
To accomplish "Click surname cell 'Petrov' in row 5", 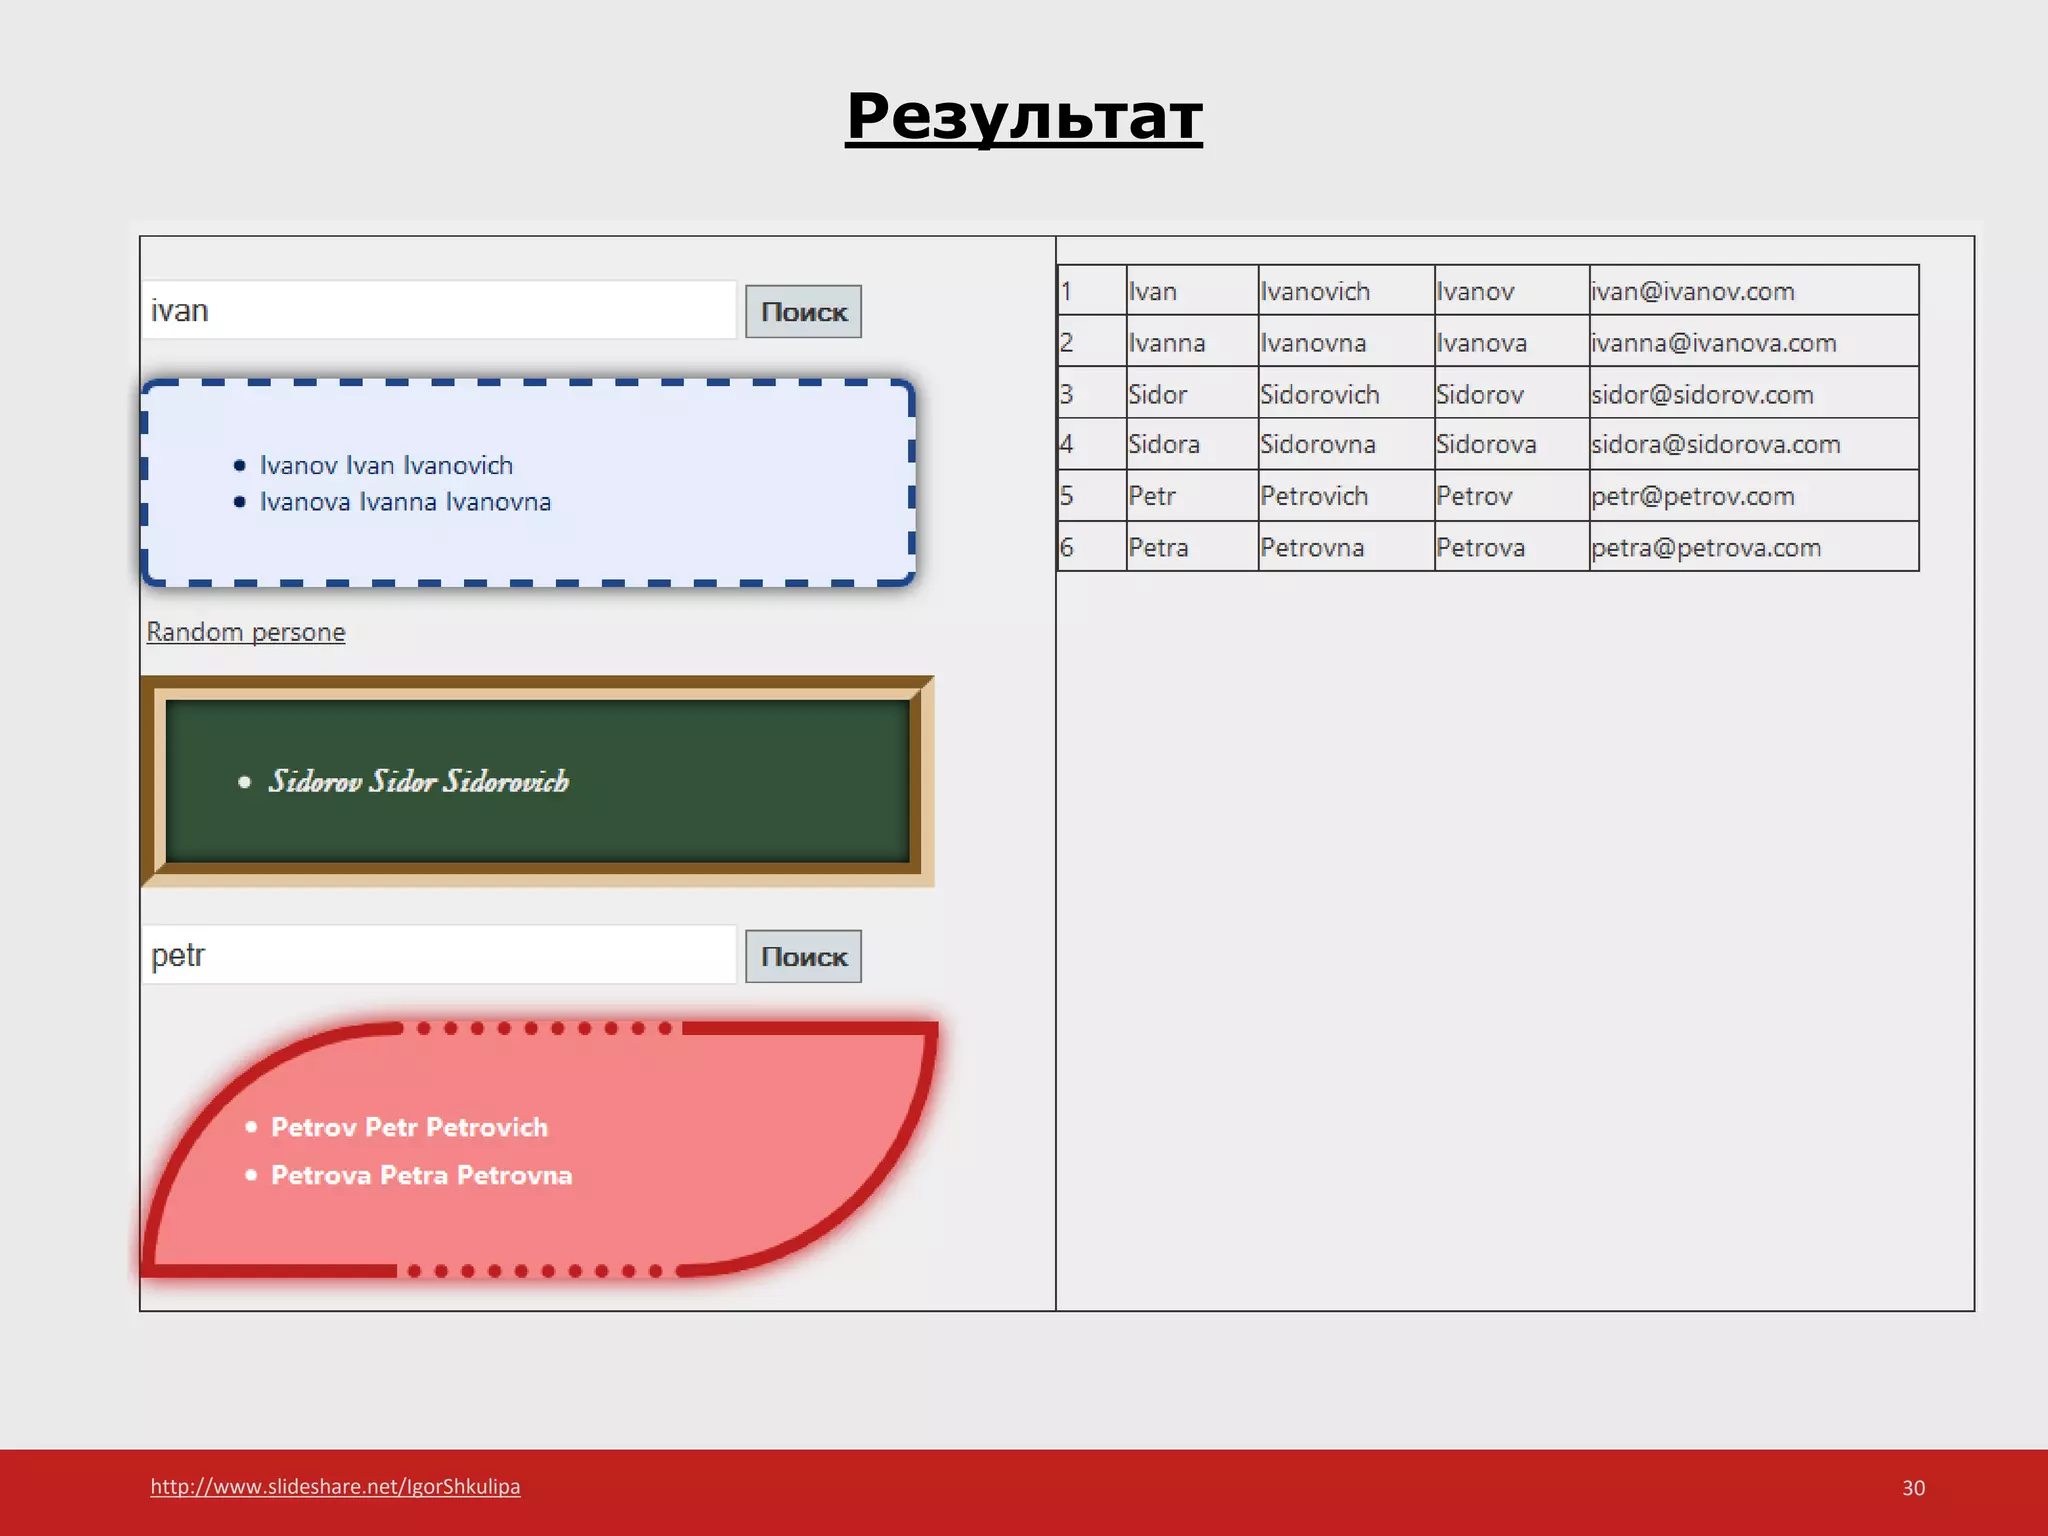I will coord(1512,495).
